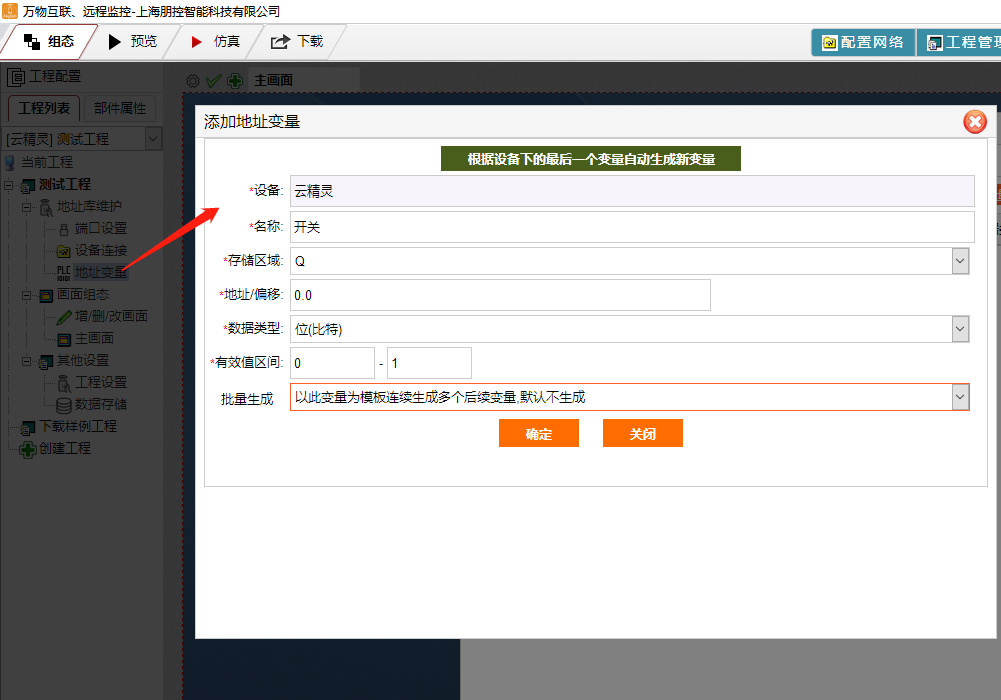Collapse the 地址库维护 tree node
Screen dimensions: 1001x700
click(x=27, y=207)
